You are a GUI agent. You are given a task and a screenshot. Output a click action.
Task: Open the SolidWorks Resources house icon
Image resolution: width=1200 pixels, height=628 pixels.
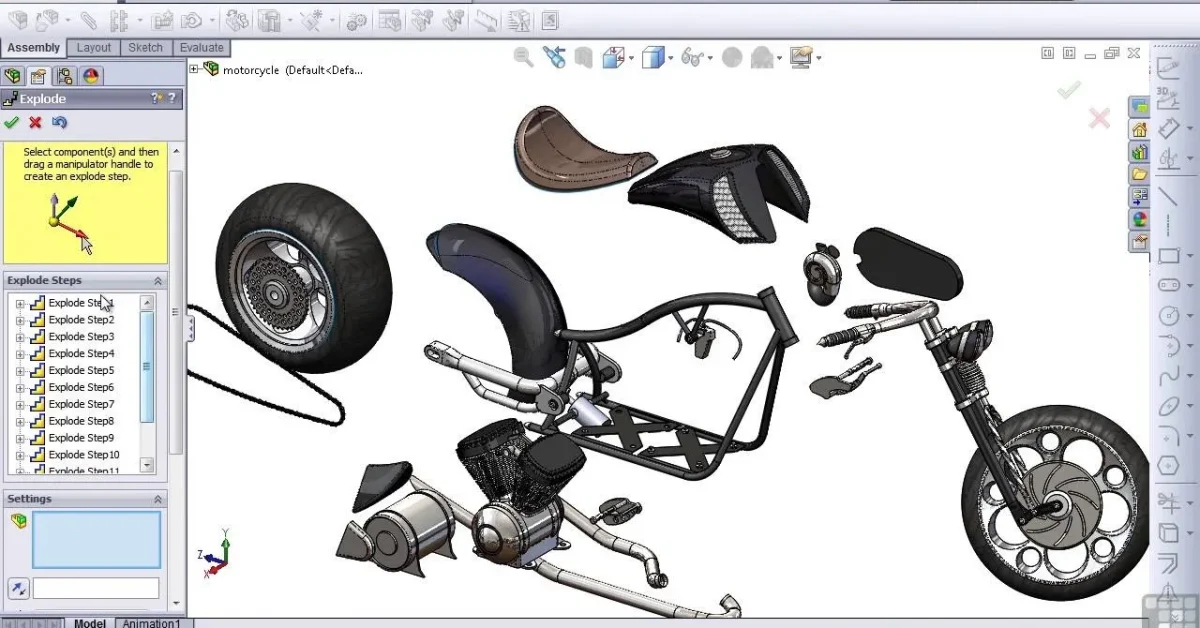[1139, 129]
